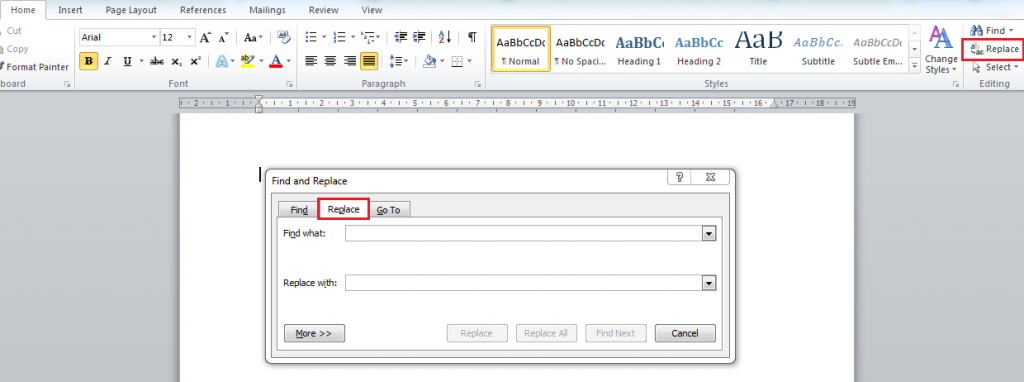
Task: Toggle Italic formatting button
Action: click(107, 61)
